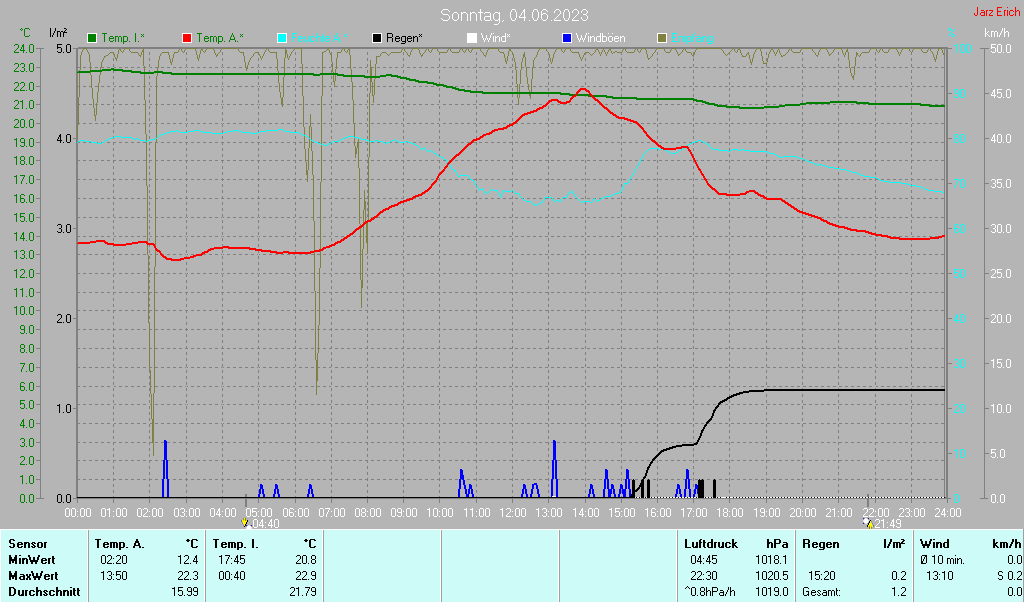
Task: Click the pressure maximum '1020.5'
Action: point(772,577)
